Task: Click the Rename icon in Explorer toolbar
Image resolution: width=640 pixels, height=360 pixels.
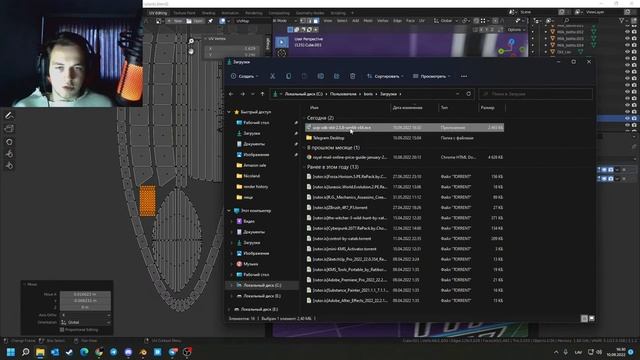Action: (x=320, y=76)
